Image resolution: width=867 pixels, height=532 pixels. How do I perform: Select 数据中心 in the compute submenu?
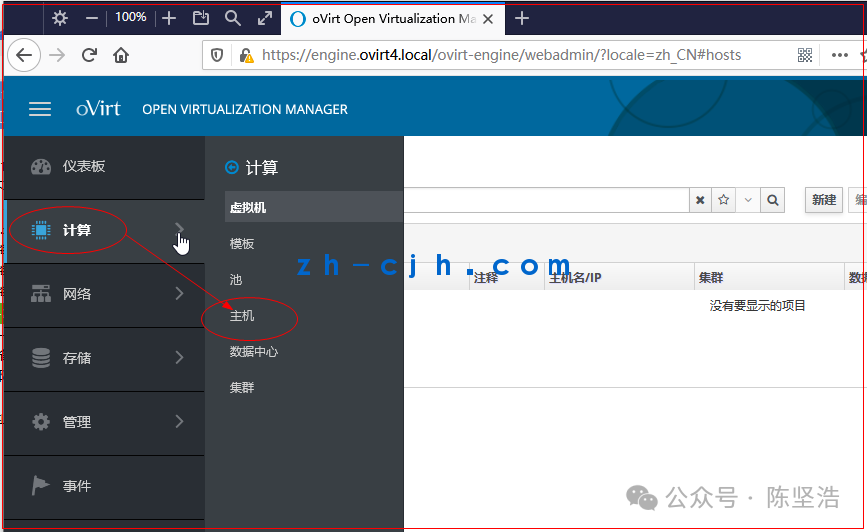(x=254, y=352)
